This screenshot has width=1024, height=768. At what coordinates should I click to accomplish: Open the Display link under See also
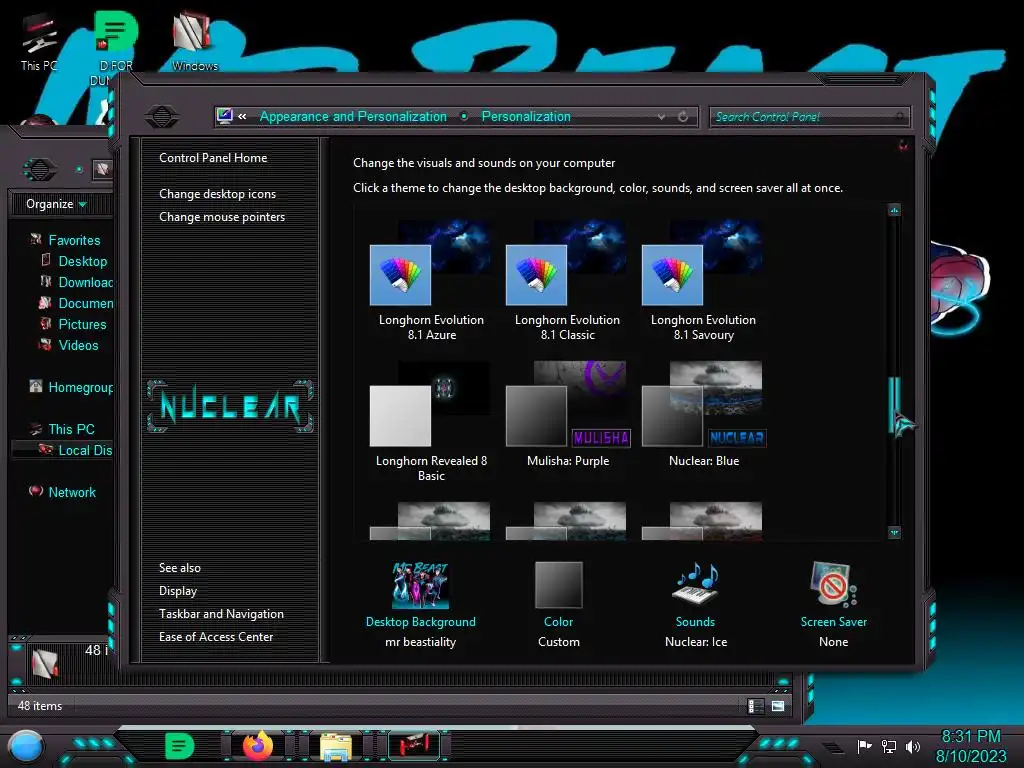[178, 591]
